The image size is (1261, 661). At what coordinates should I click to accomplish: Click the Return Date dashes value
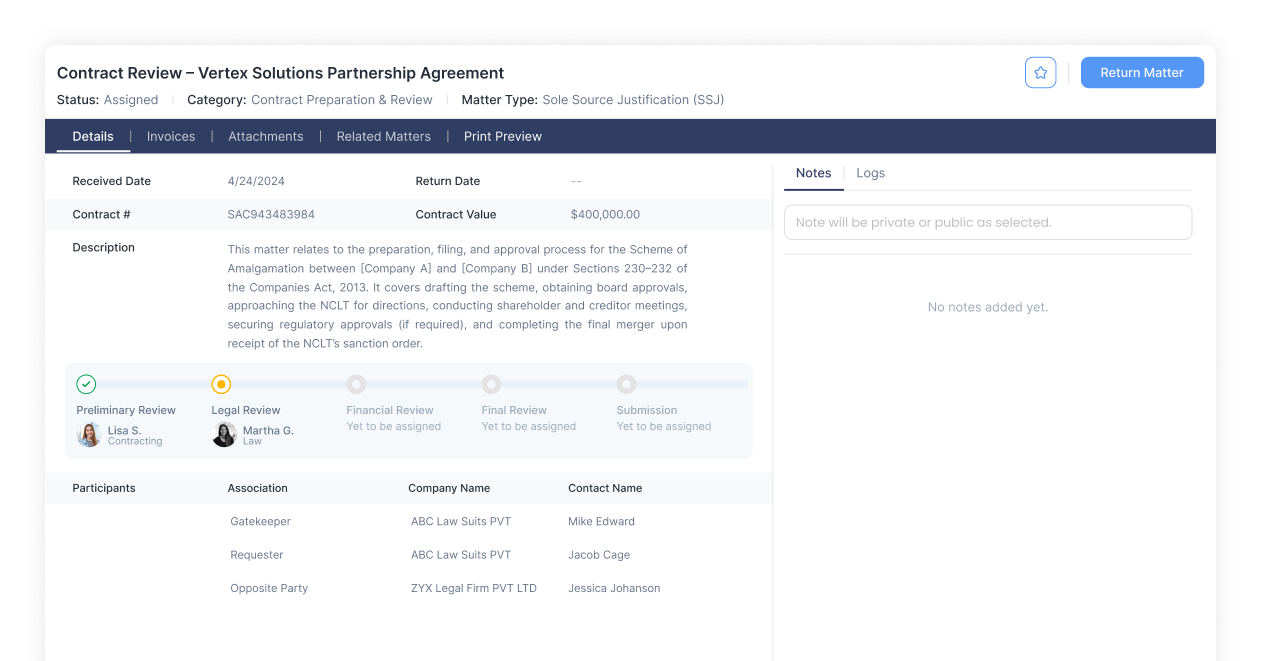point(576,181)
